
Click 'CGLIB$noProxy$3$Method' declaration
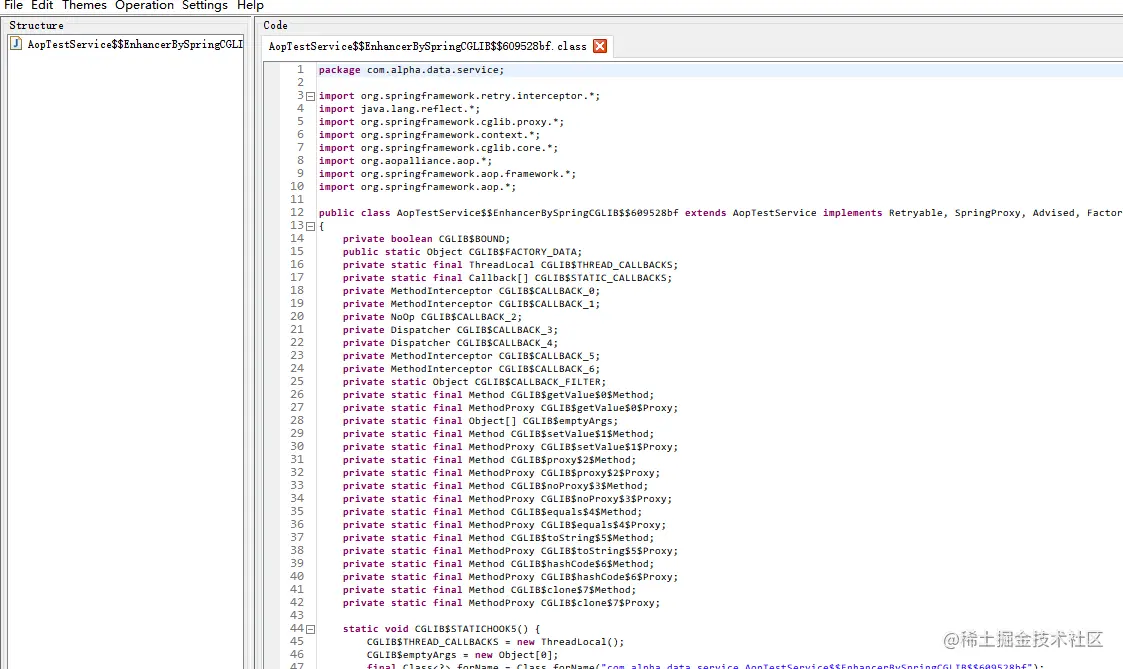pyautogui.click(x=495, y=486)
